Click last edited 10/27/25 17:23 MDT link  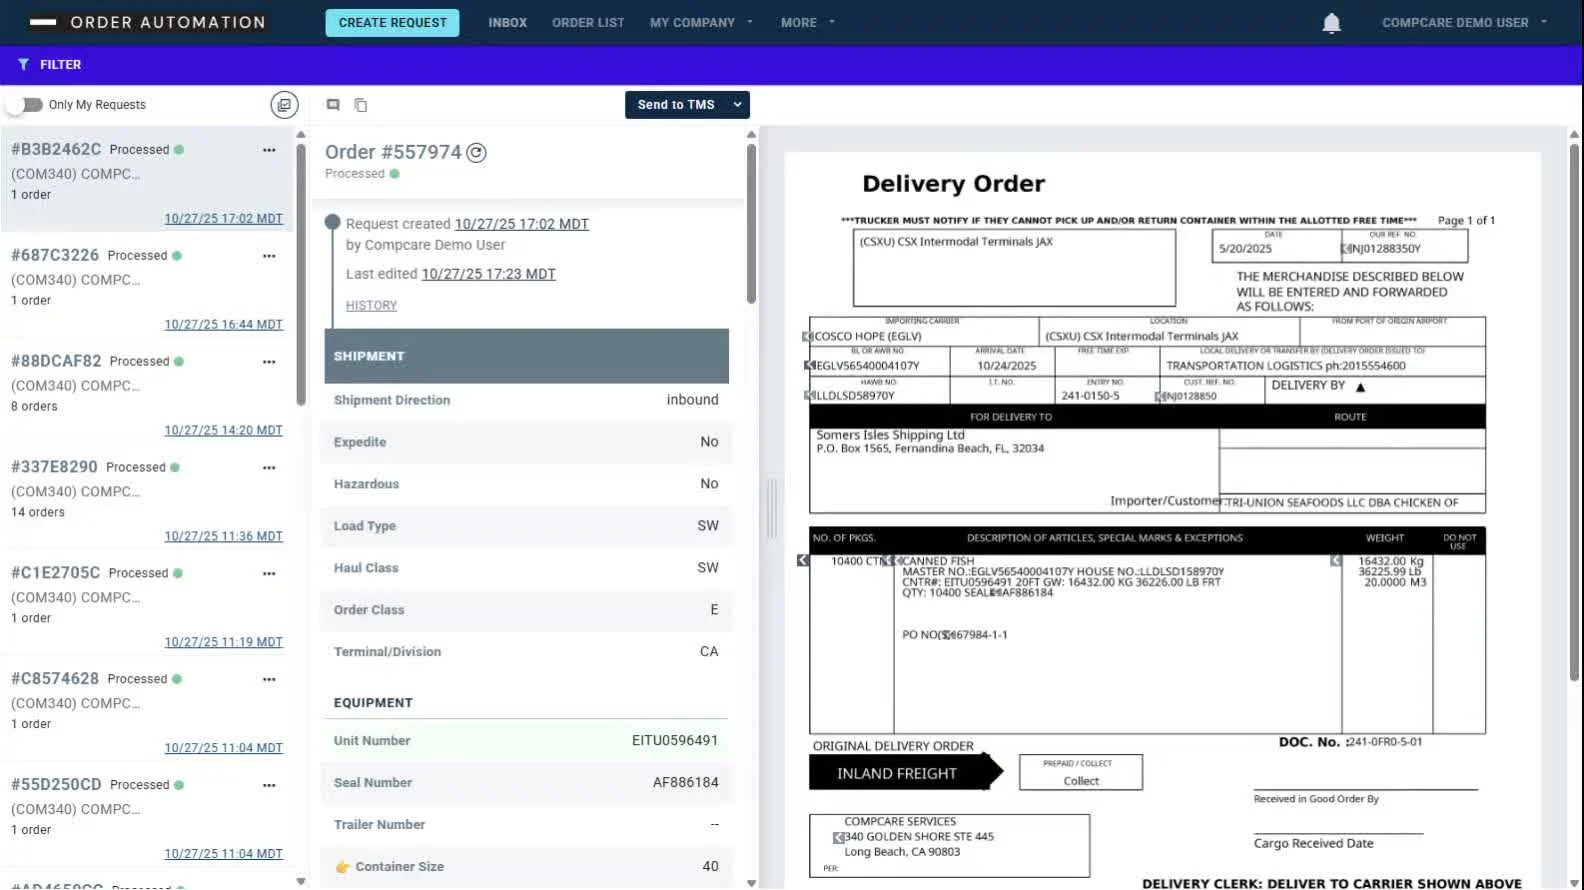point(488,274)
